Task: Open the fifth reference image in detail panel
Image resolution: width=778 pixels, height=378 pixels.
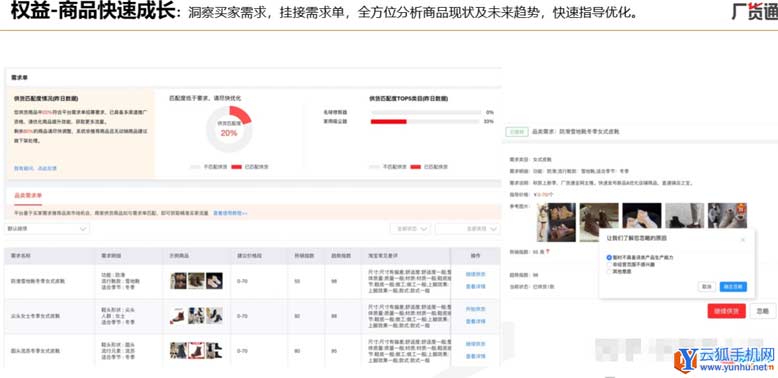Action: pyautogui.click(x=727, y=216)
